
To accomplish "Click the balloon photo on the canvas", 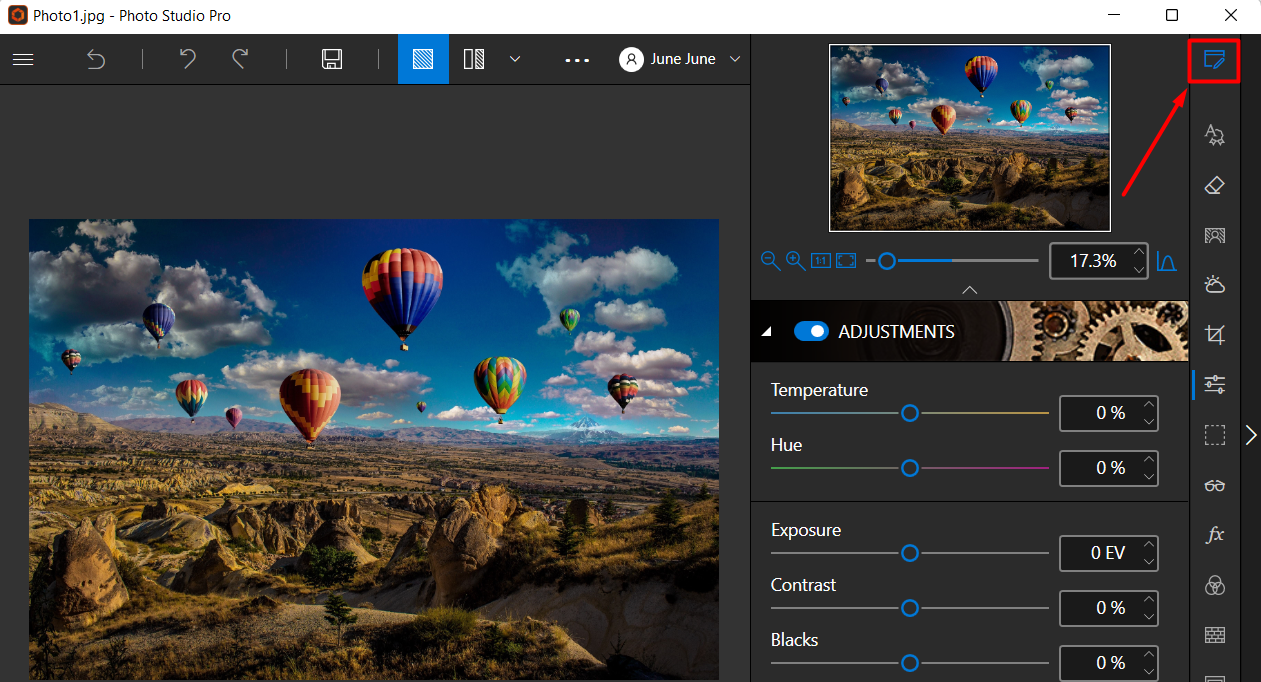I will 374,449.
